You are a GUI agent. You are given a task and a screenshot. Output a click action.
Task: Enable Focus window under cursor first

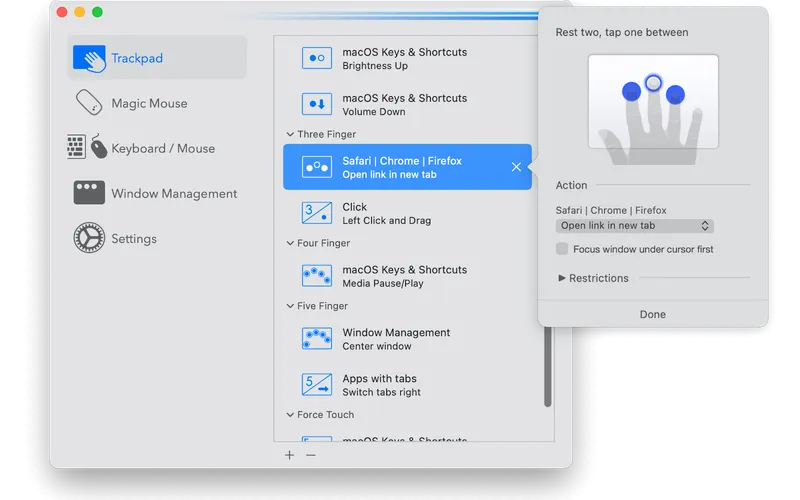(562, 249)
